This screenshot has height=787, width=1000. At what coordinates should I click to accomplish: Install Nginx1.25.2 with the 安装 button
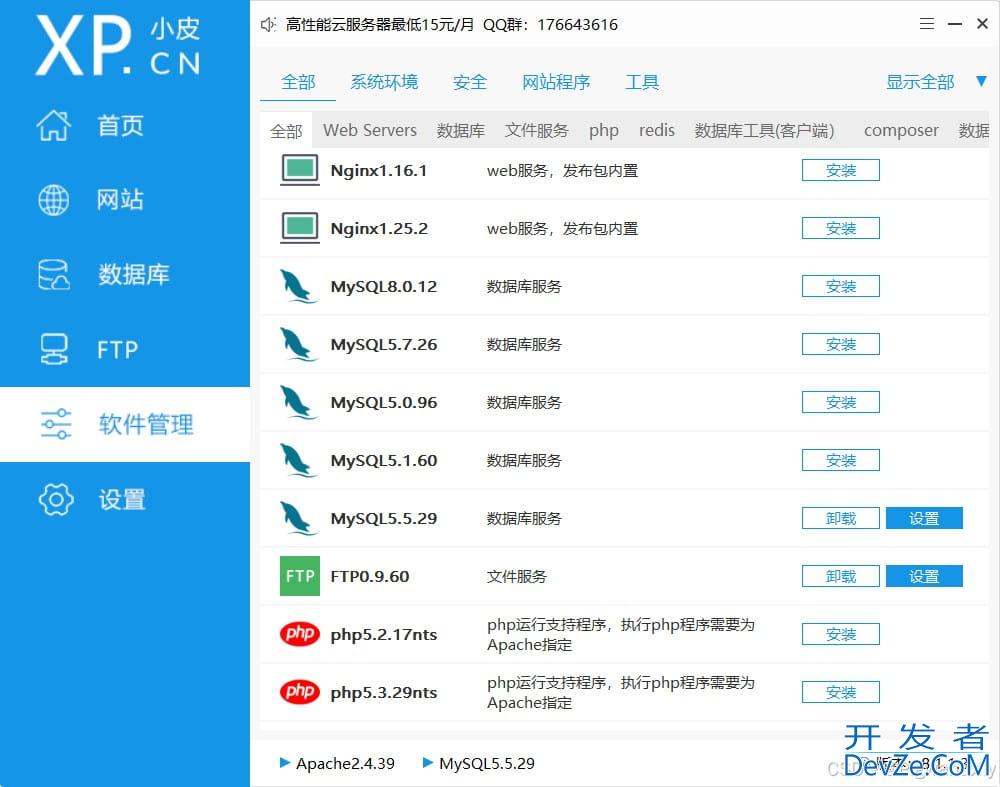click(x=840, y=229)
